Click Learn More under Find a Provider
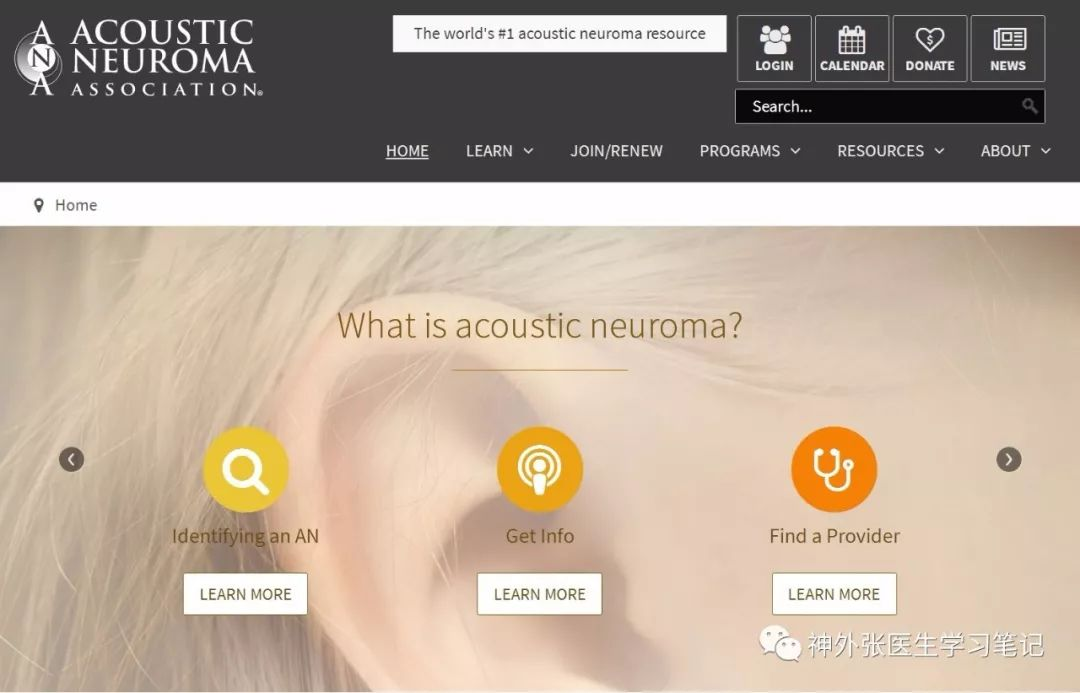Screen dimensions: 1080x693 coord(834,594)
